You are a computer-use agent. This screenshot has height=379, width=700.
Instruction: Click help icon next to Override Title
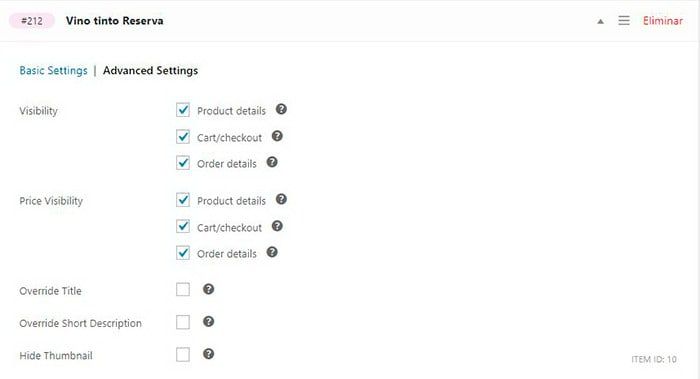[x=208, y=289]
